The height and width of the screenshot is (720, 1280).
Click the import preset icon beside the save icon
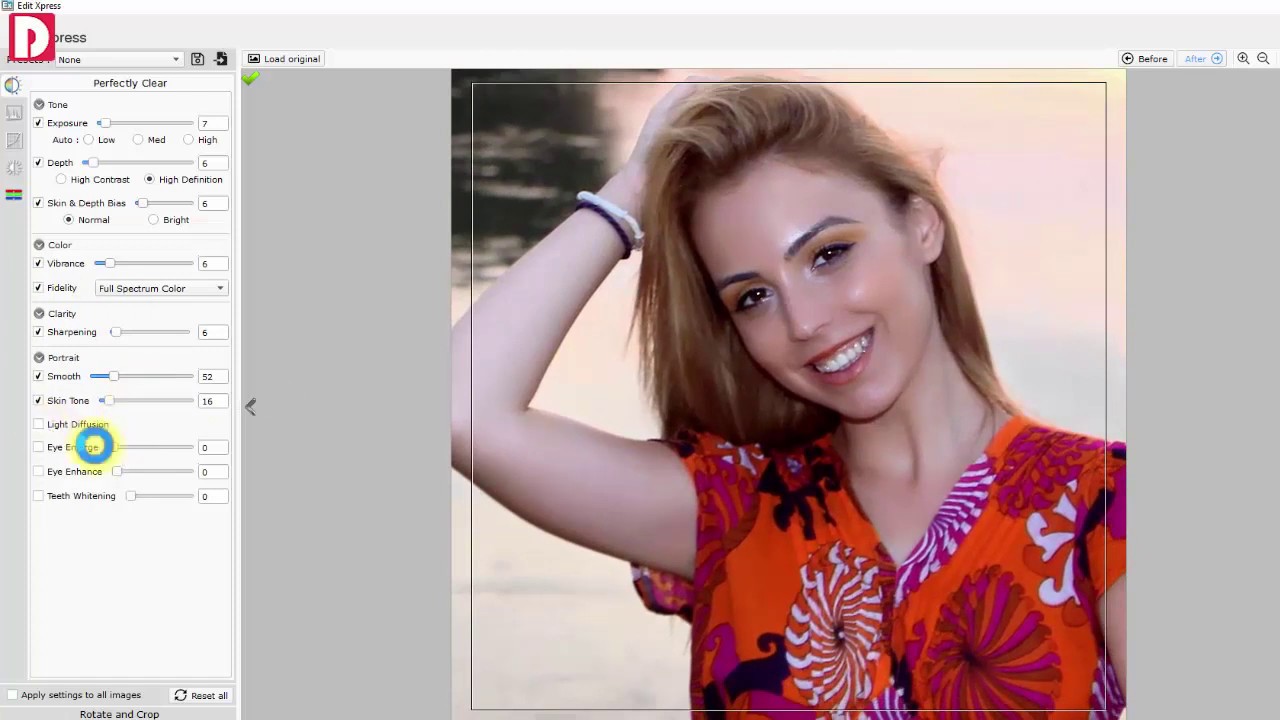[x=221, y=59]
